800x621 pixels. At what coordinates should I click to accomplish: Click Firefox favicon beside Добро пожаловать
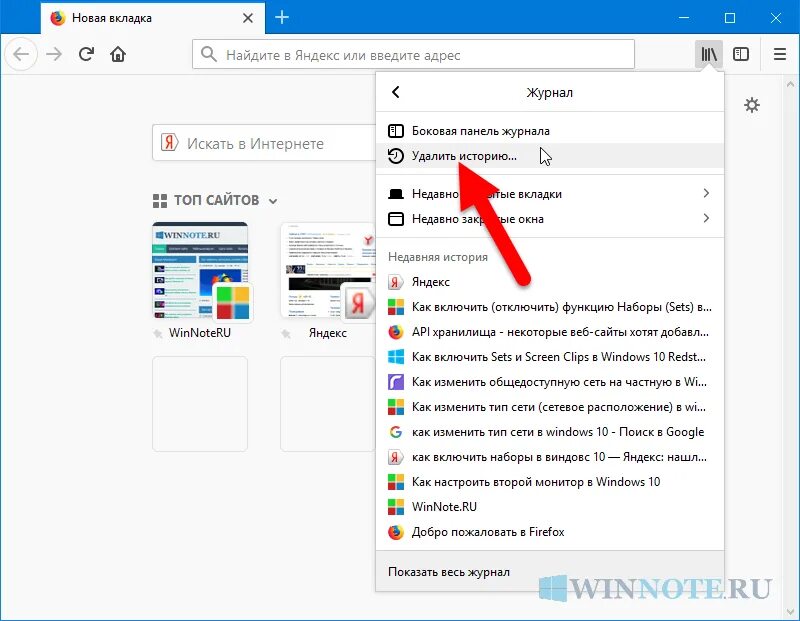pyautogui.click(x=396, y=532)
